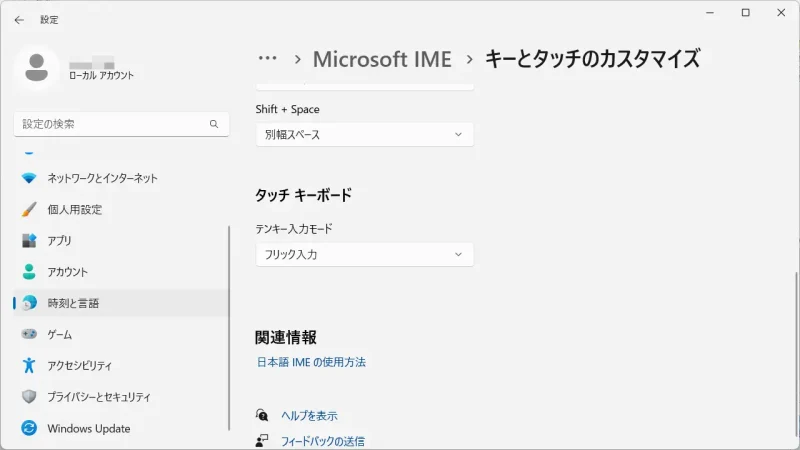The image size is (800, 450).
Task: Open the Shift + Space dropdown
Action: [364, 134]
